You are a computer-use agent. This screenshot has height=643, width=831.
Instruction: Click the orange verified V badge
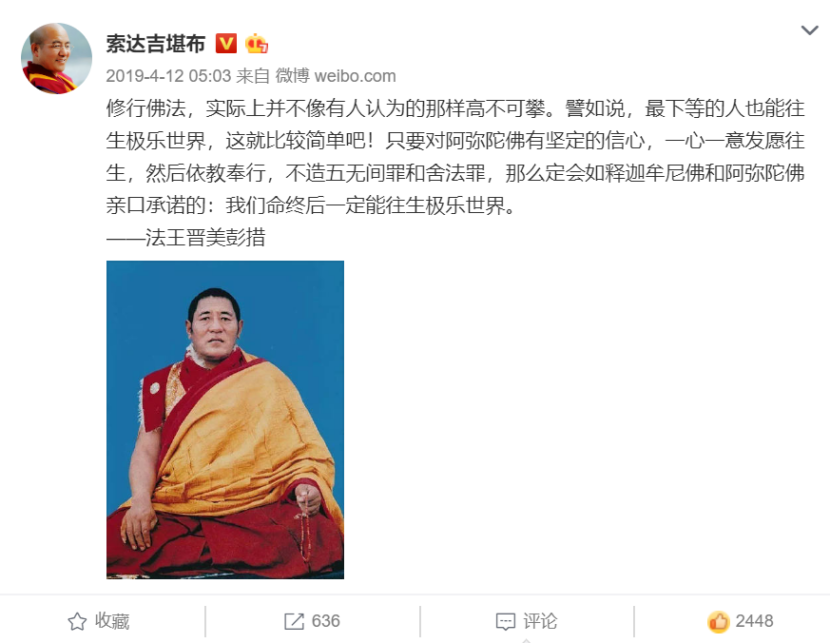point(226,43)
